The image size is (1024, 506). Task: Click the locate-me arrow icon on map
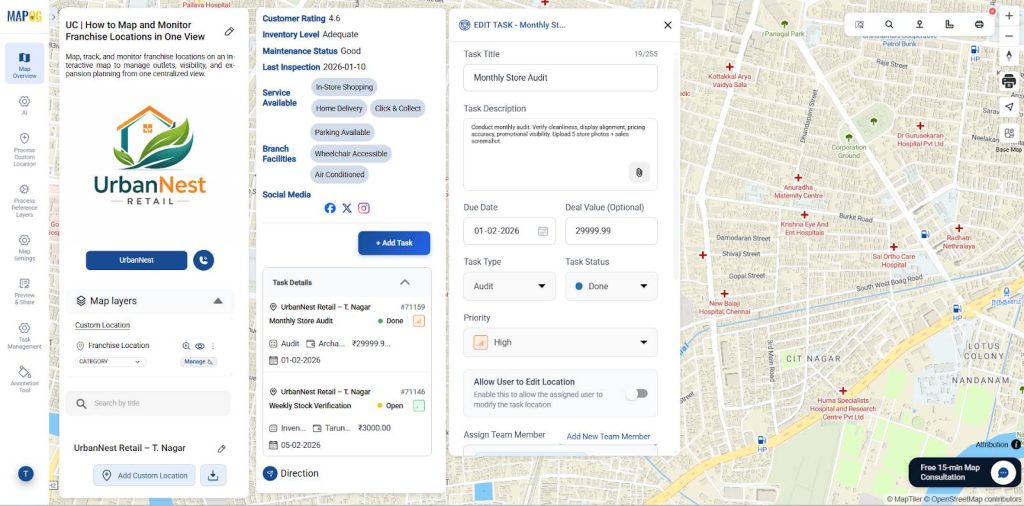(x=1009, y=107)
